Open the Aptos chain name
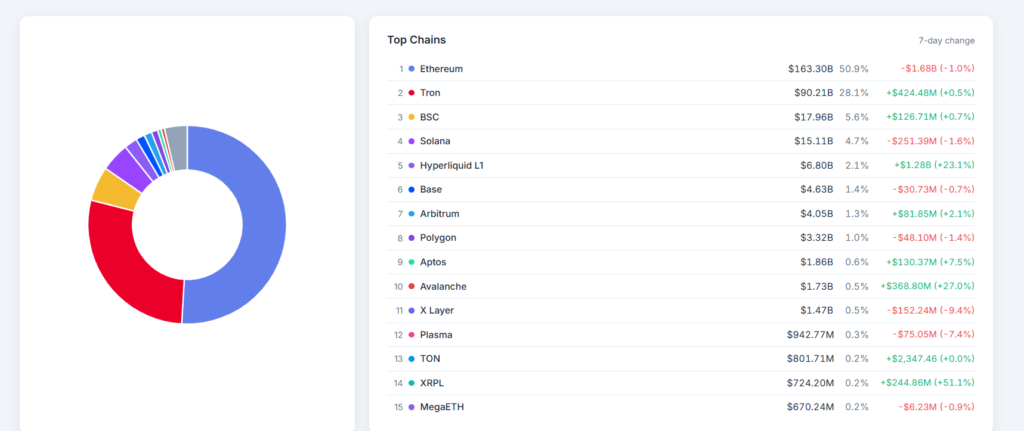Screen dimensions: 1024x431 (x=434, y=262)
